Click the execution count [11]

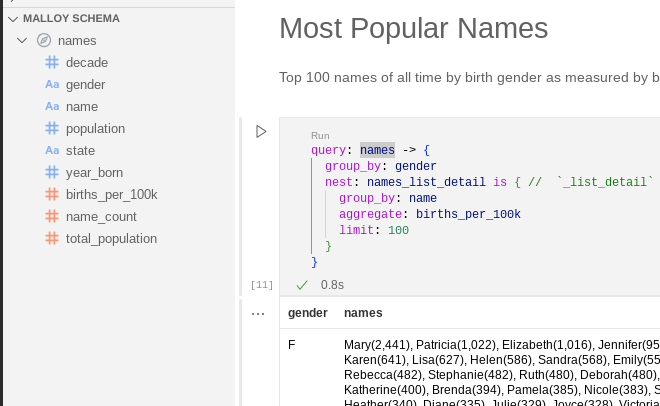[262, 285]
